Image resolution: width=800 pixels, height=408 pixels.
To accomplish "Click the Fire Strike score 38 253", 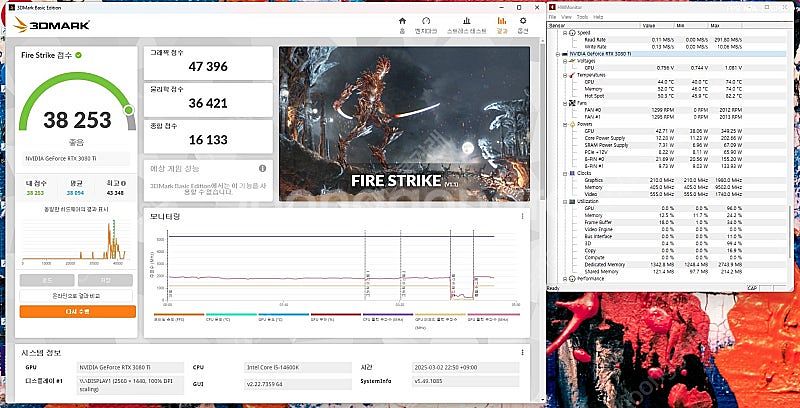I will (77, 120).
